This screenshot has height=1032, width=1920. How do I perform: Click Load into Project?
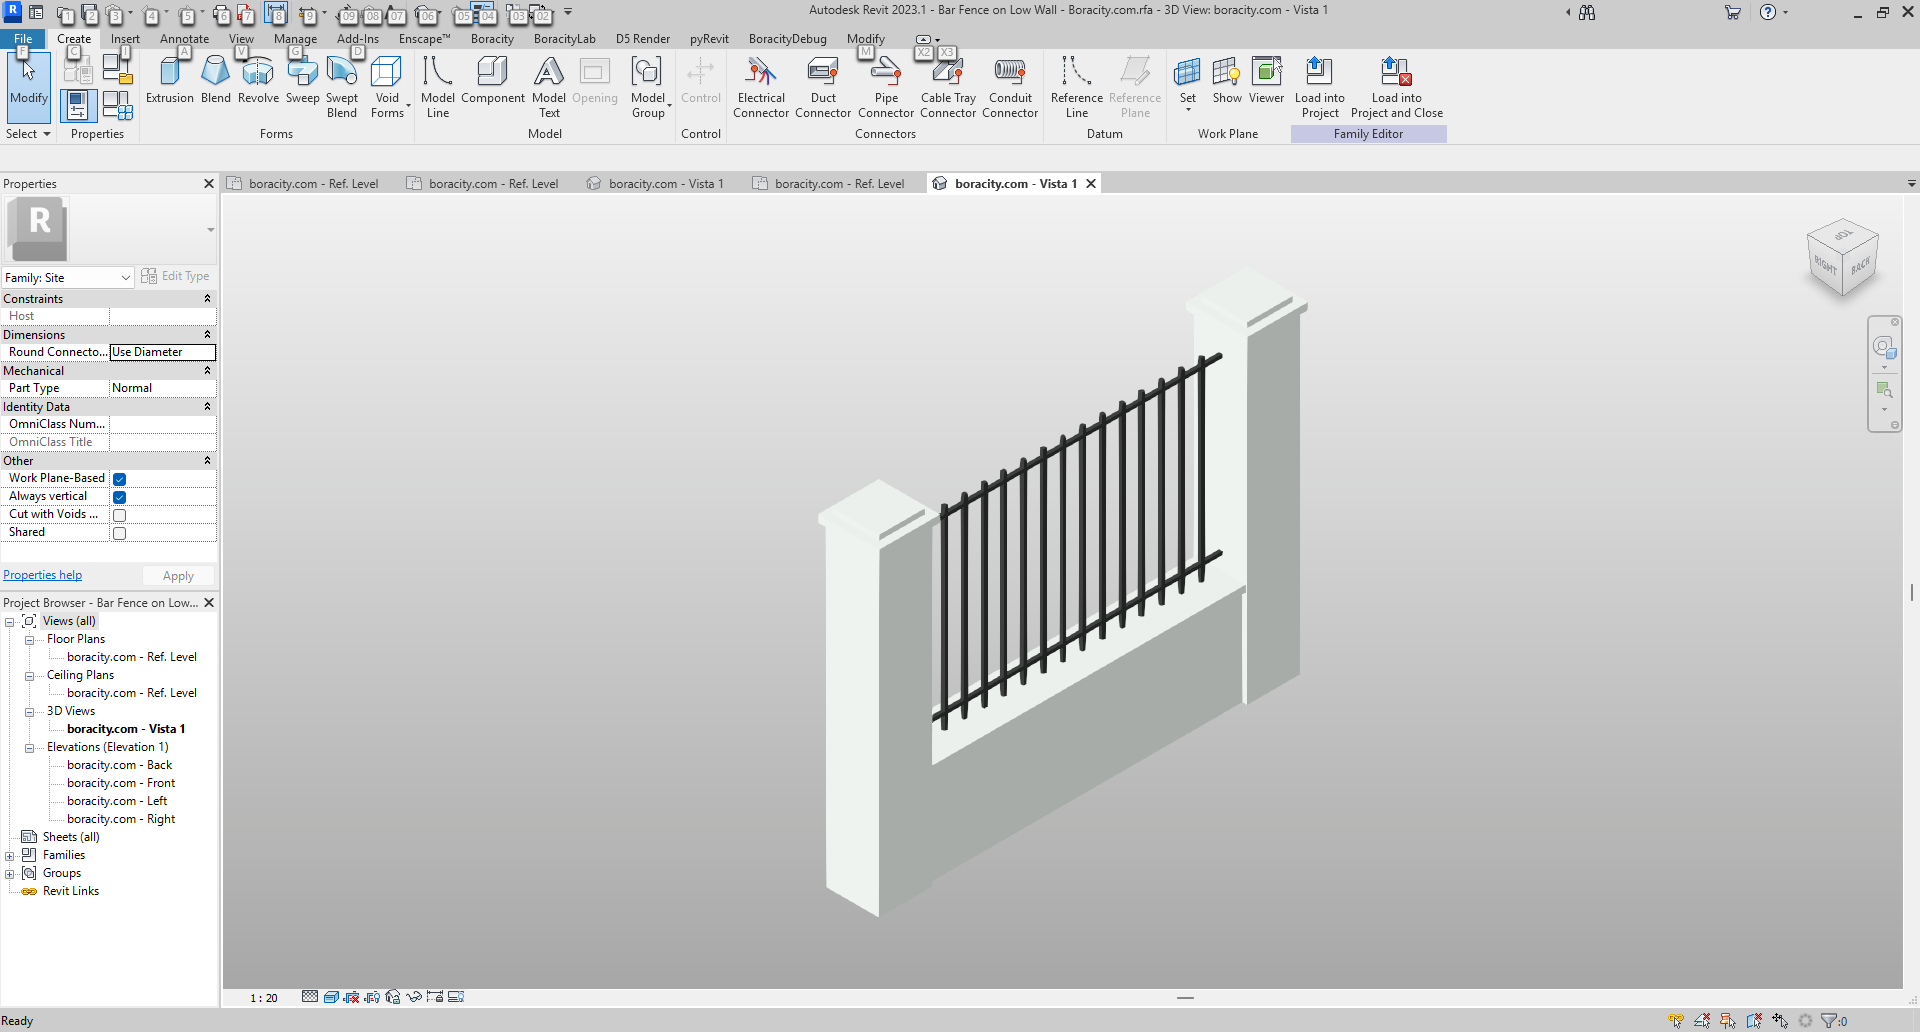[x=1320, y=87]
